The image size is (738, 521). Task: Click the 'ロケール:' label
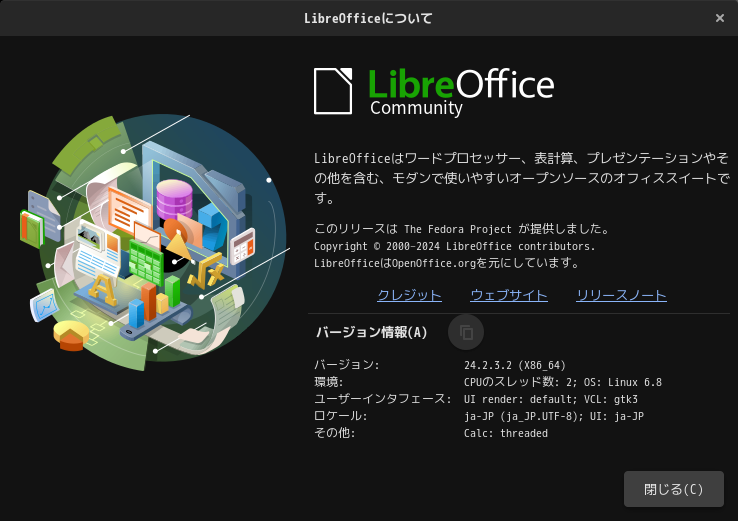point(340,416)
